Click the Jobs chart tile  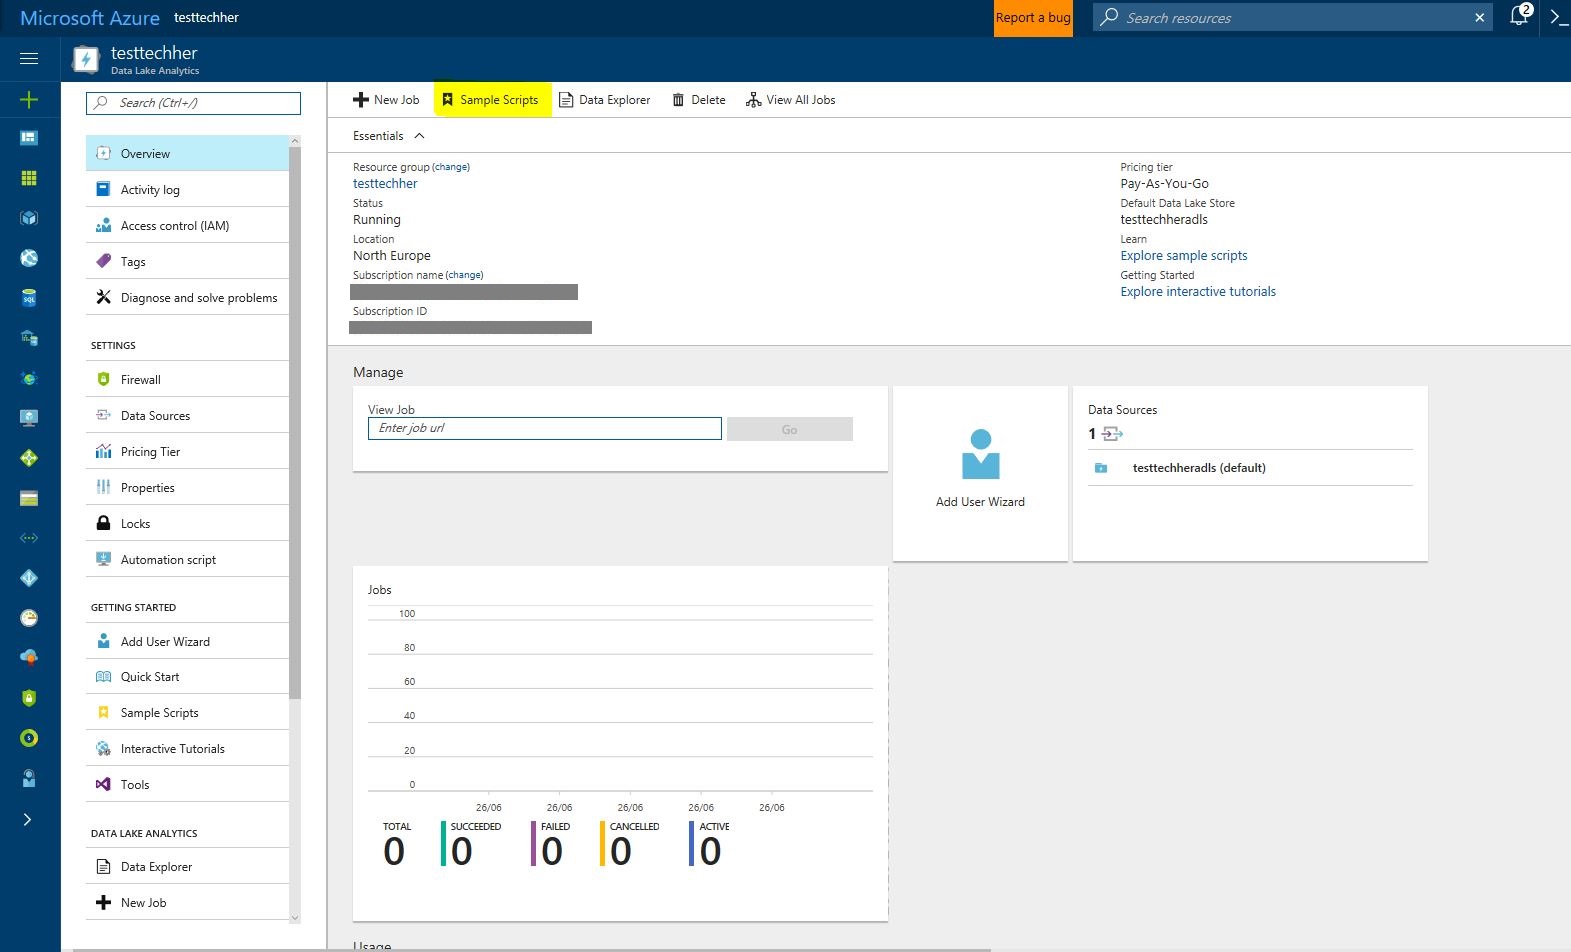pyautogui.click(x=620, y=744)
